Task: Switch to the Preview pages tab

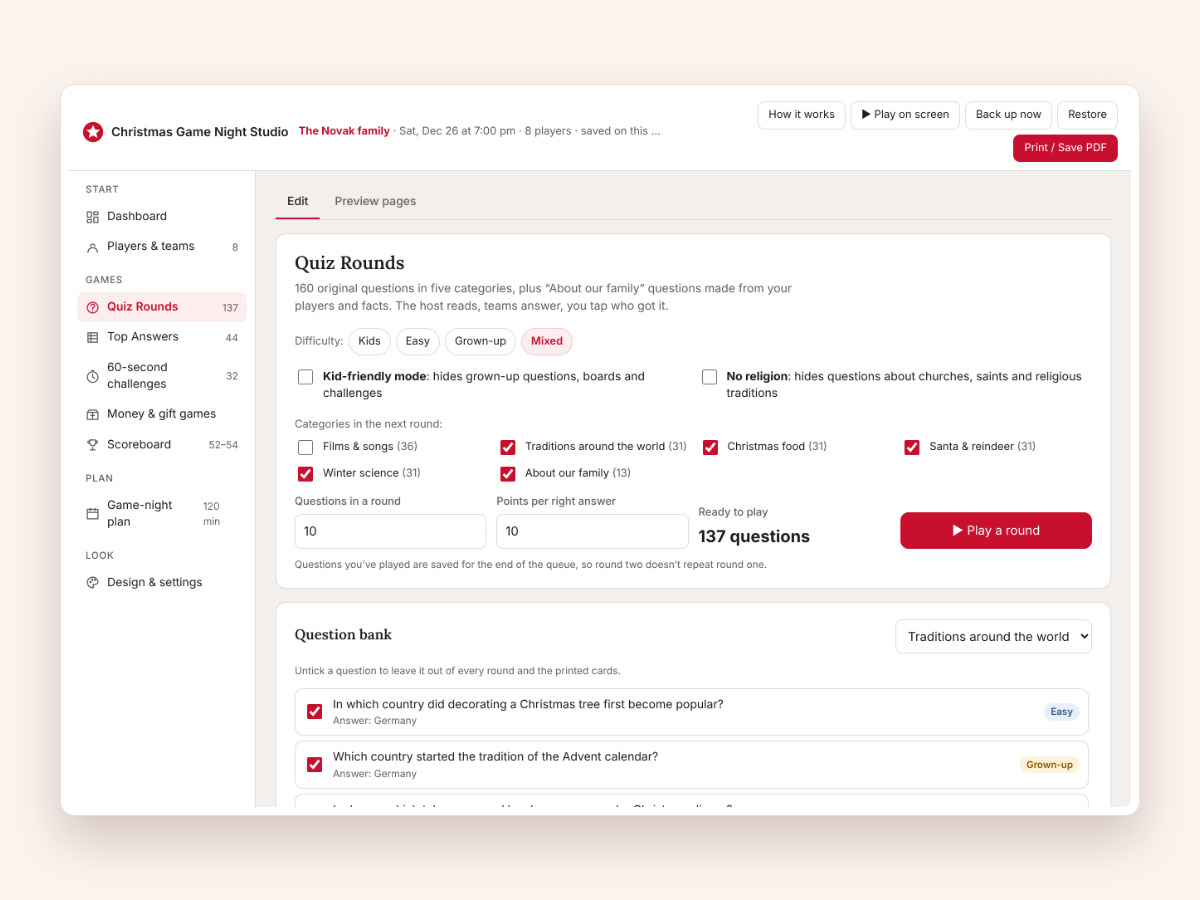Action: tap(375, 201)
